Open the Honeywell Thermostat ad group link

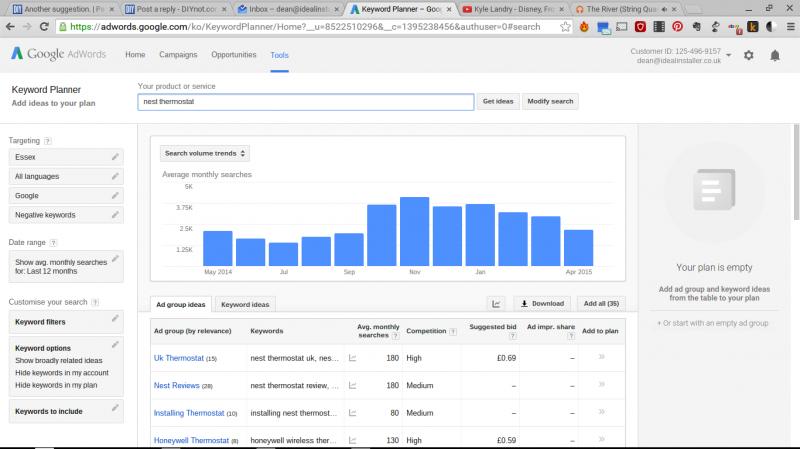pyautogui.click(x=190, y=439)
